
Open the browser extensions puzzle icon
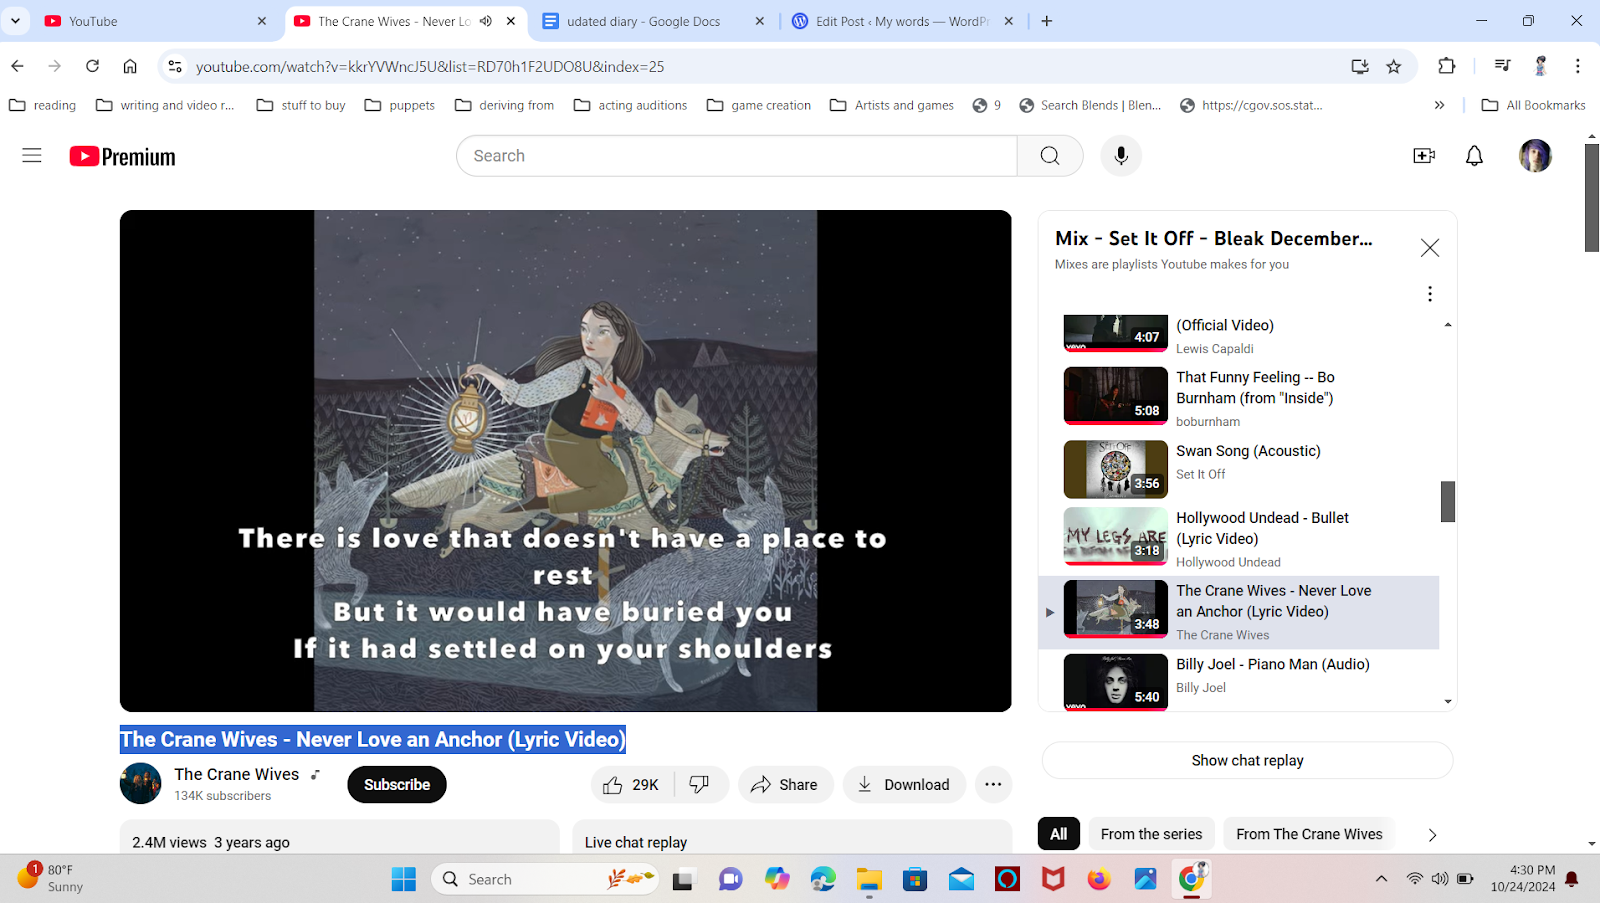(x=1447, y=66)
